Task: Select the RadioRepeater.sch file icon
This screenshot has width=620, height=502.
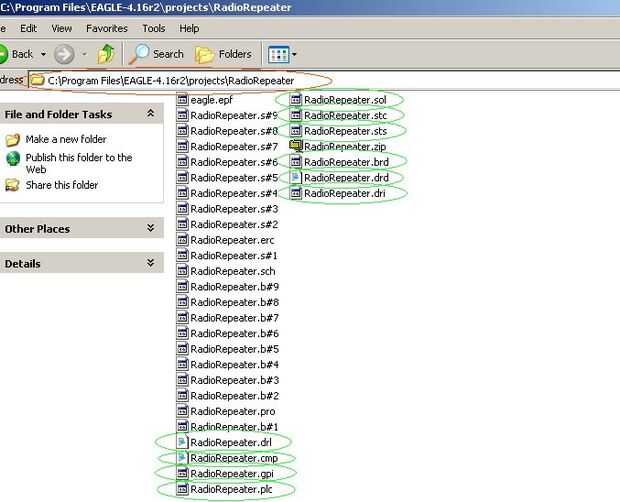Action: [182, 271]
